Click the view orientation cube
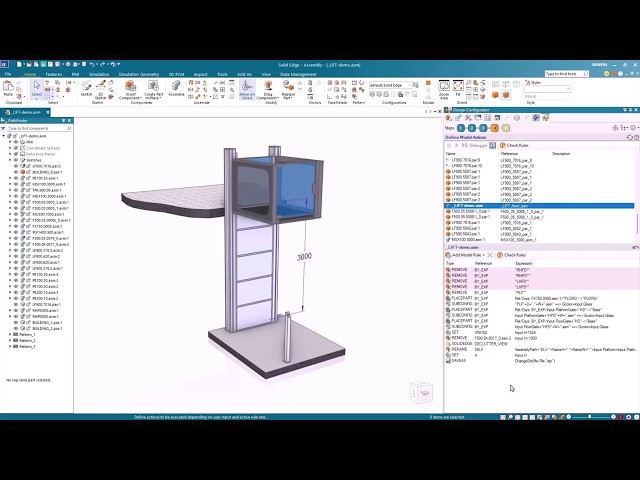Image resolution: width=640 pixels, height=480 pixels. pos(421,393)
